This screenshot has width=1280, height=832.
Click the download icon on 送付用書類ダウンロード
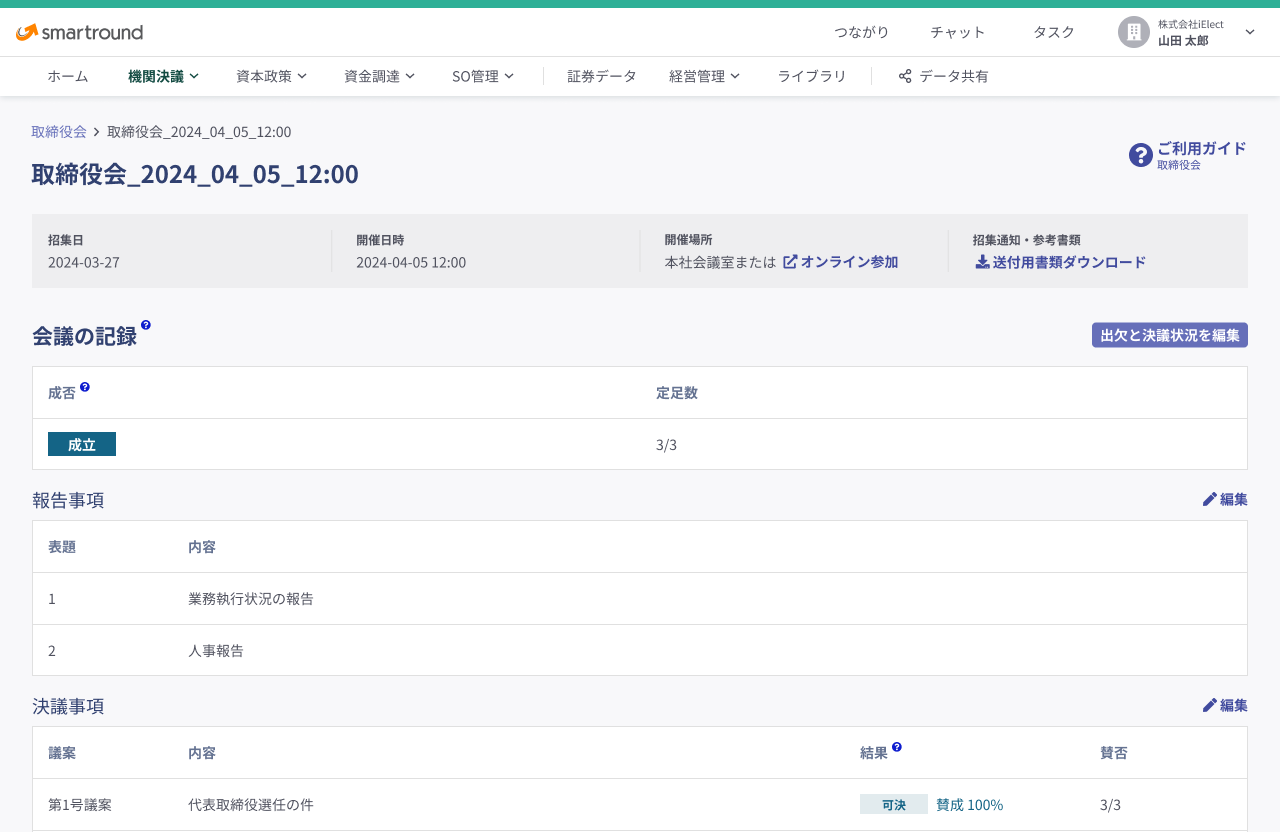pos(980,261)
